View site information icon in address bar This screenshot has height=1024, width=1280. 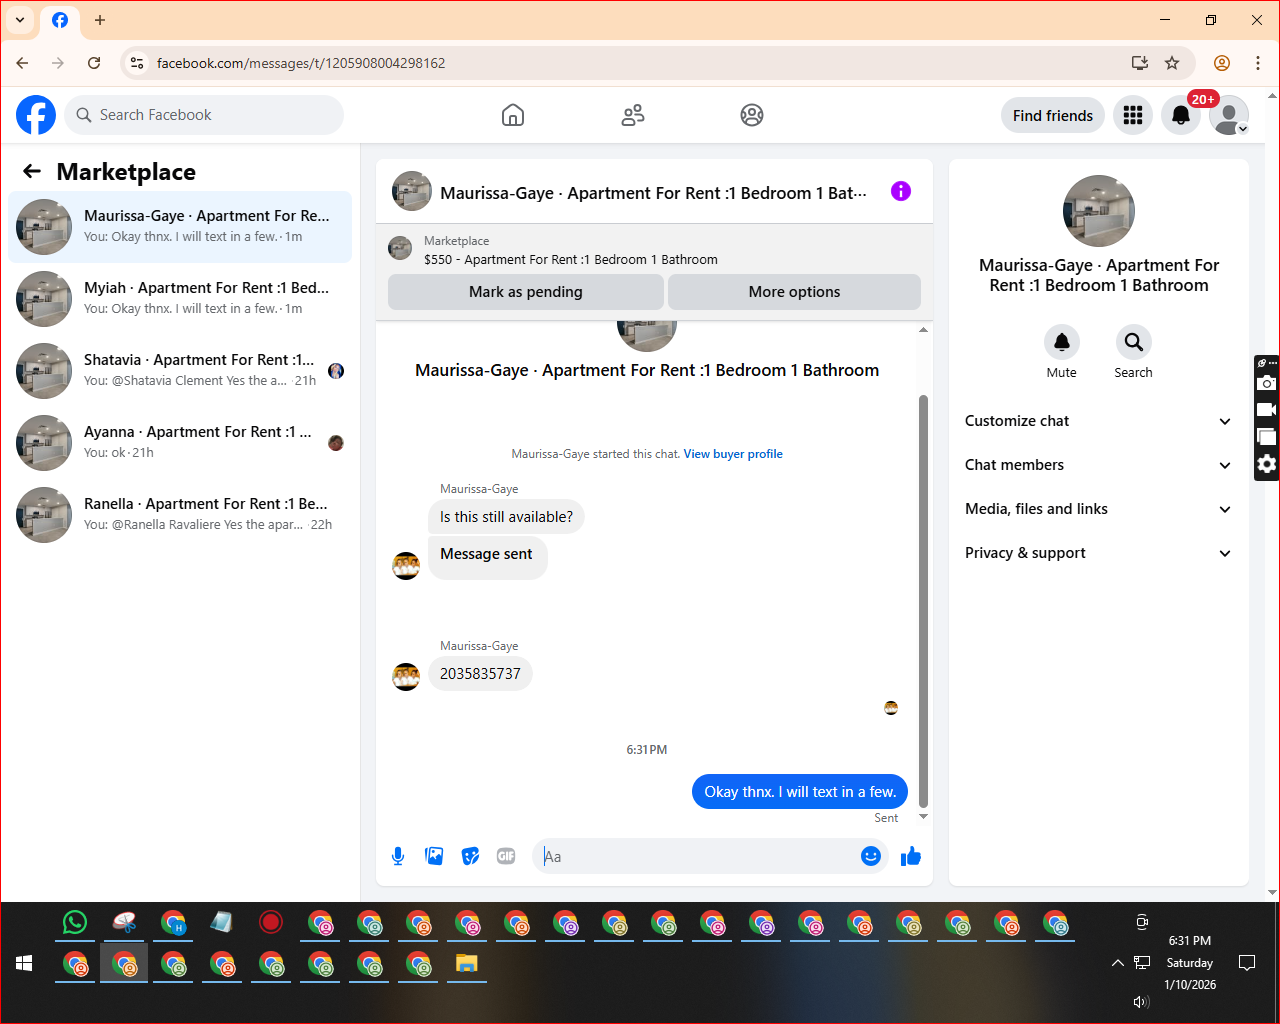(137, 63)
